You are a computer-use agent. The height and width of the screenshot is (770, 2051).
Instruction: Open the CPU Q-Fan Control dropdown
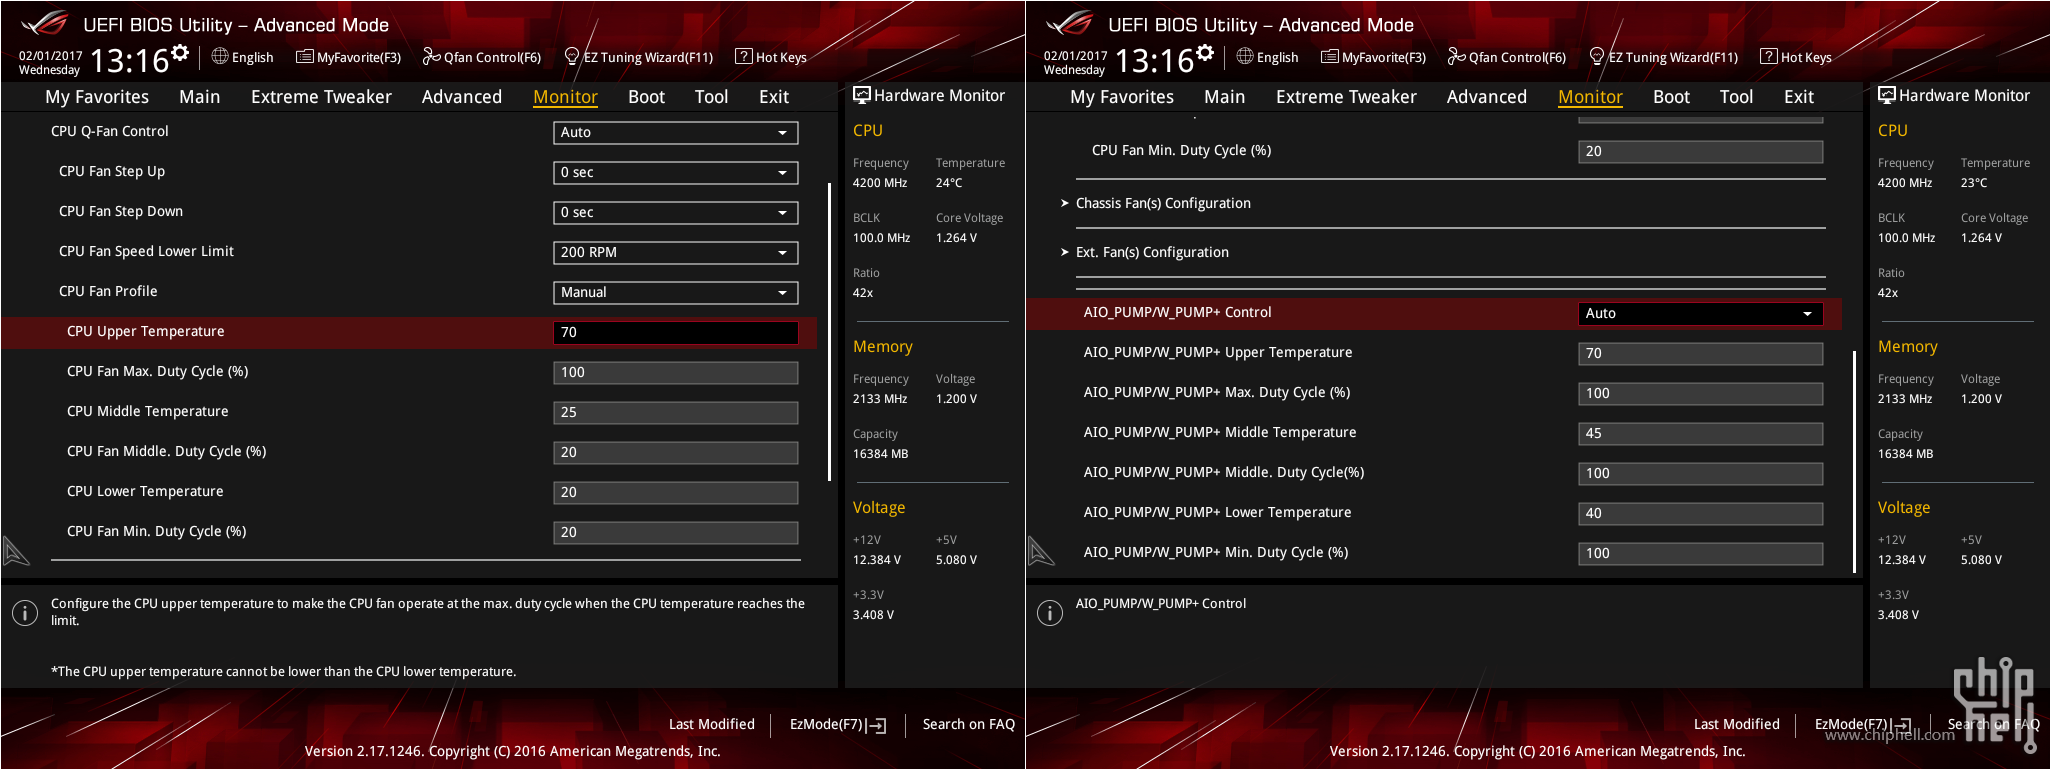pos(676,132)
